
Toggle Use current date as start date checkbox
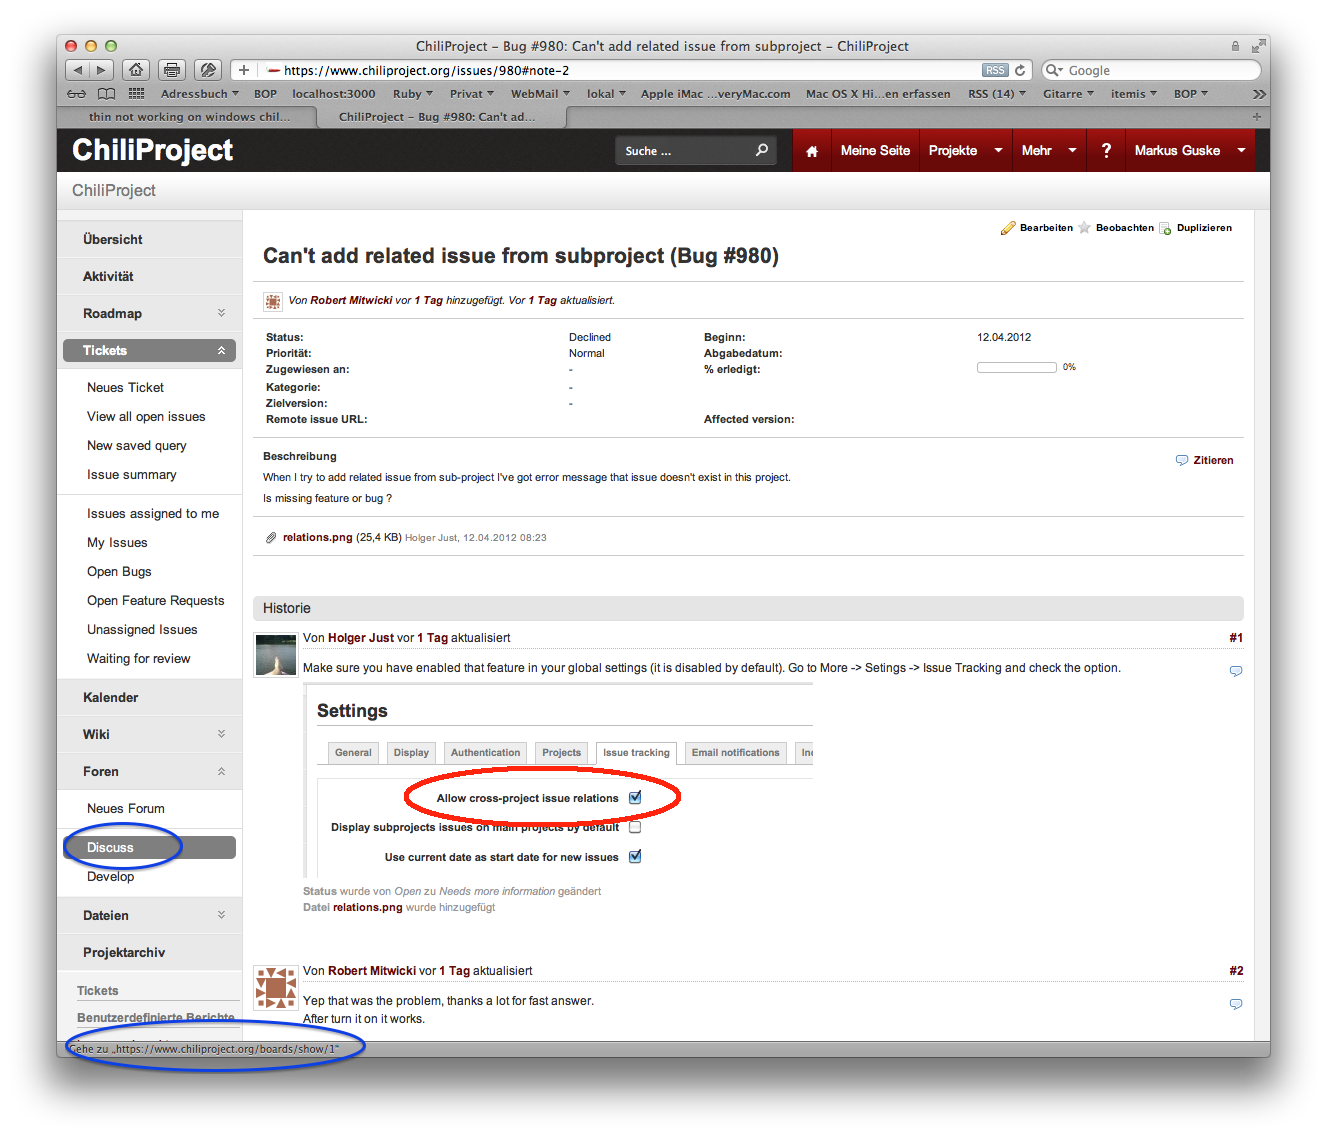click(x=635, y=857)
